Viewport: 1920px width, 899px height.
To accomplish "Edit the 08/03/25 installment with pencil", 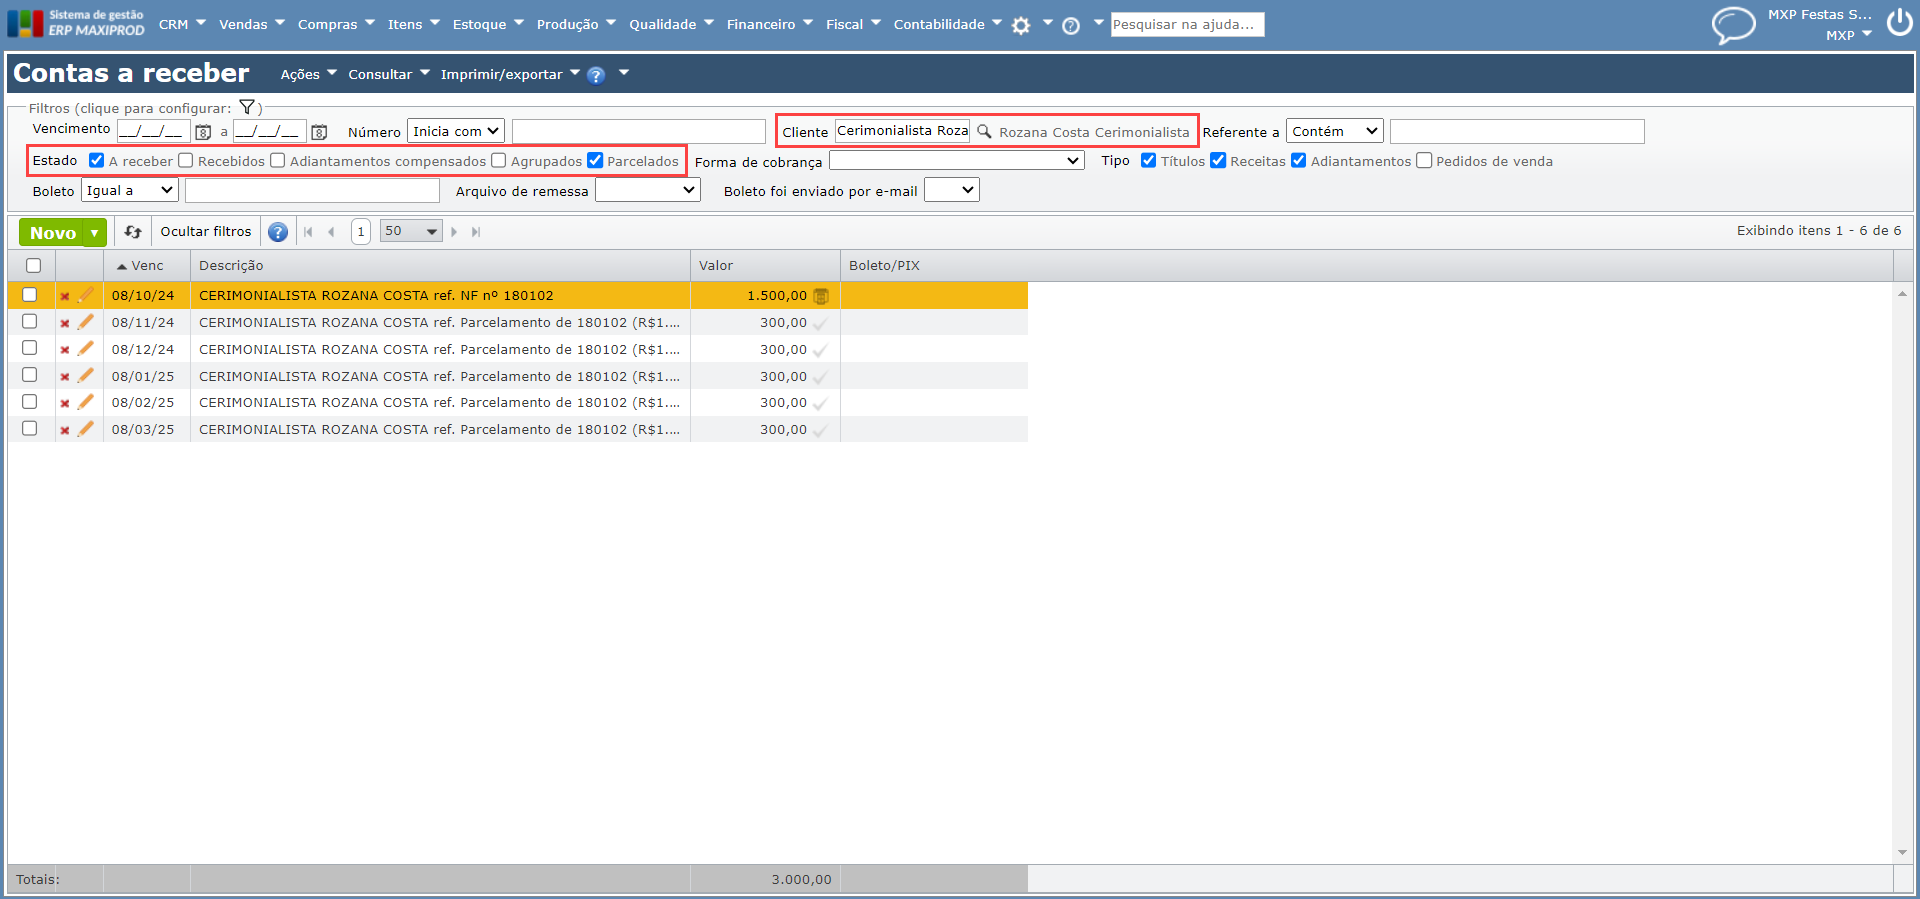I will [x=86, y=429].
